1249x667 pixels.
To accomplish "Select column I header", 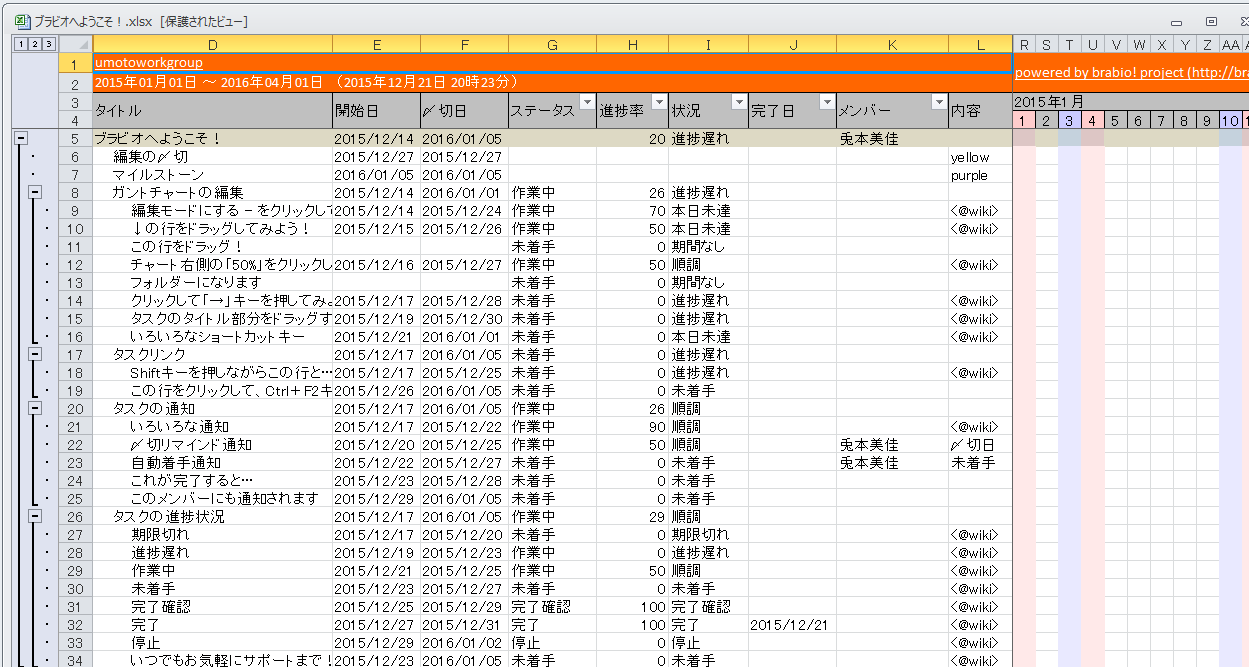I will (709, 44).
